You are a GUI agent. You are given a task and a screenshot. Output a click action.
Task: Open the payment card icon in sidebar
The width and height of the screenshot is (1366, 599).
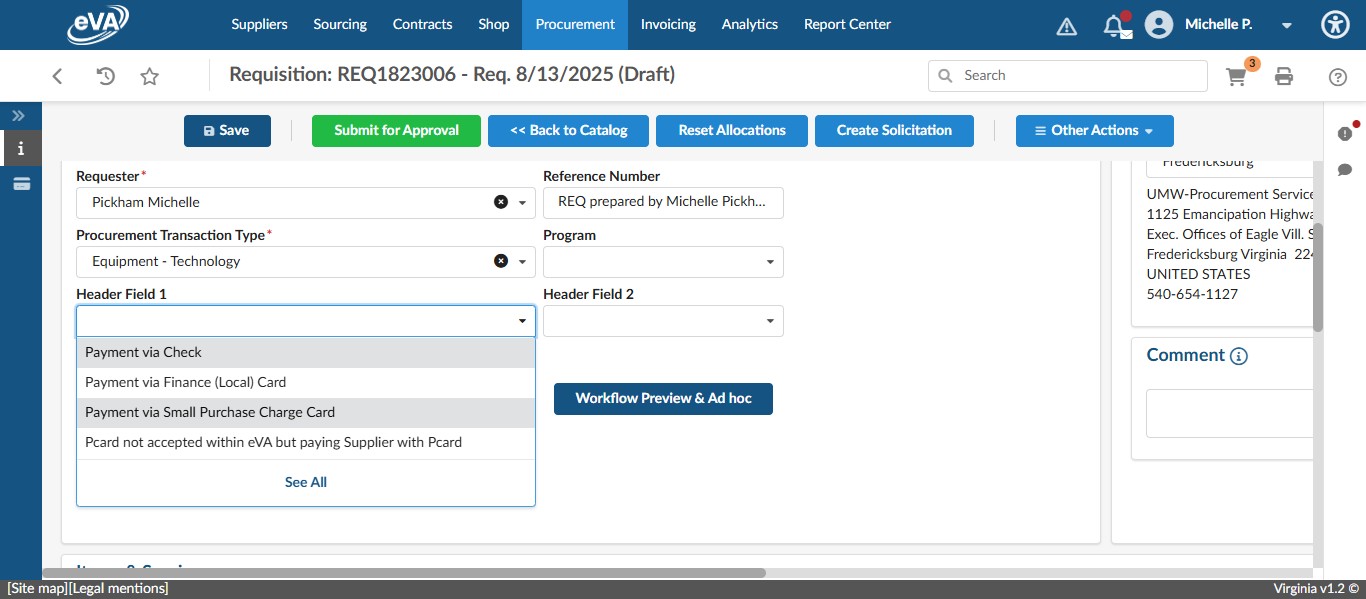click(20, 183)
